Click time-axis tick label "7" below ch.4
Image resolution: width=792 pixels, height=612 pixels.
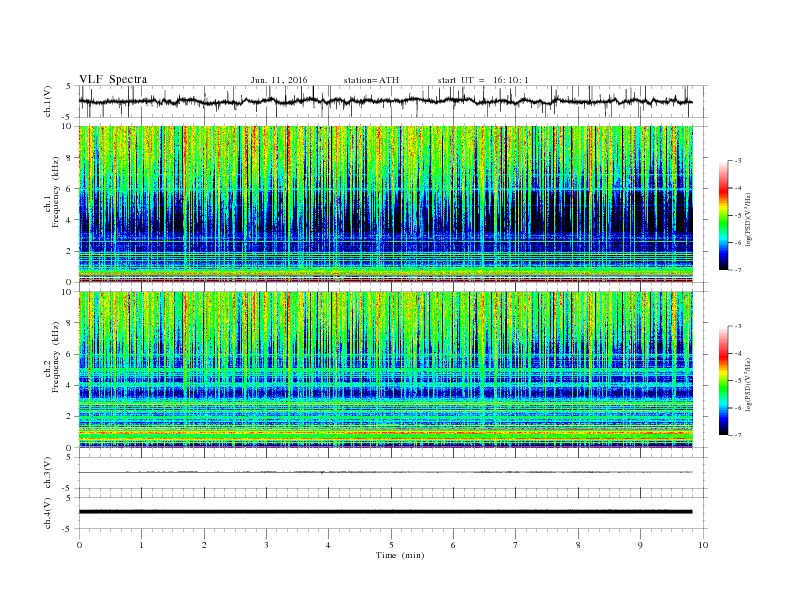click(x=516, y=545)
